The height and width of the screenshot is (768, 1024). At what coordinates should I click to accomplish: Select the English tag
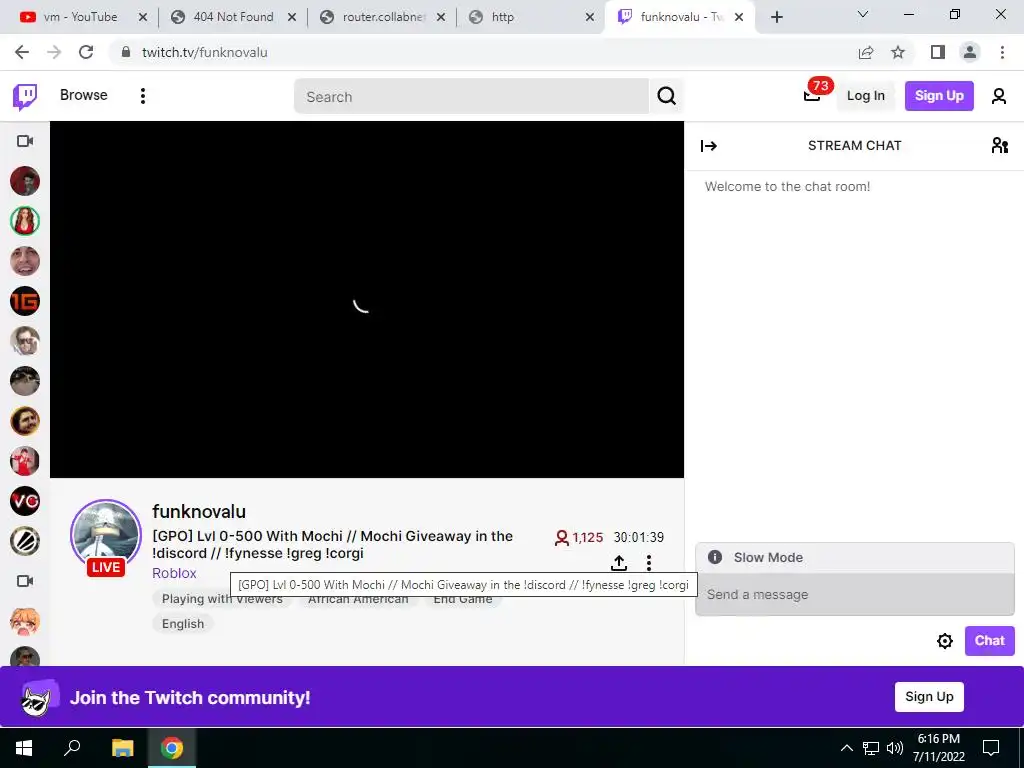tap(183, 624)
